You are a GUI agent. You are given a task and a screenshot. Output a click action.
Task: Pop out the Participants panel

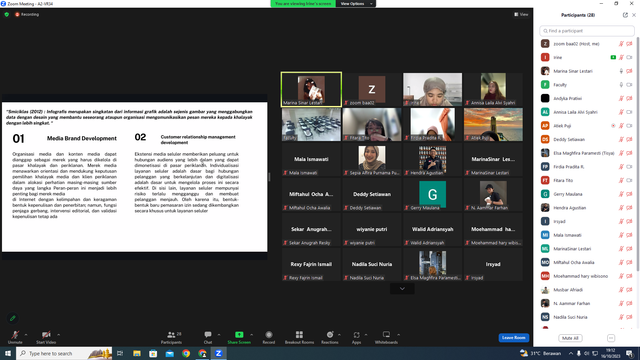coord(625,15)
